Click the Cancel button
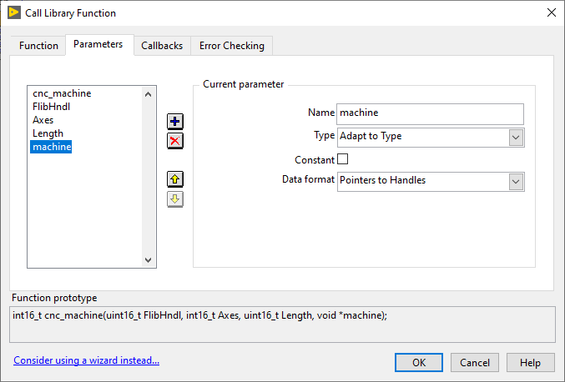Viewport: 565px width, 382px height. (x=475, y=362)
